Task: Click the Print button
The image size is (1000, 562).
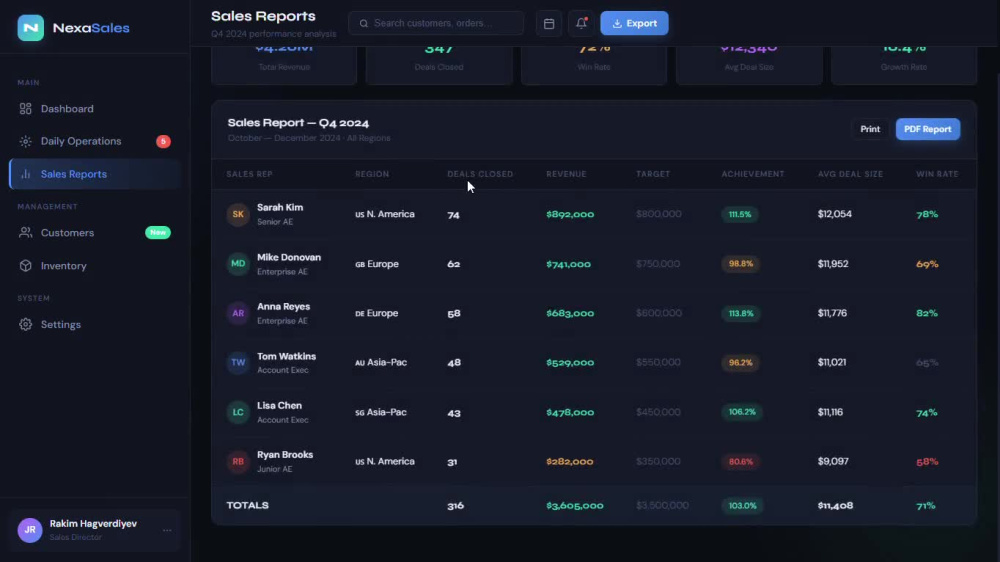Action: click(870, 129)
